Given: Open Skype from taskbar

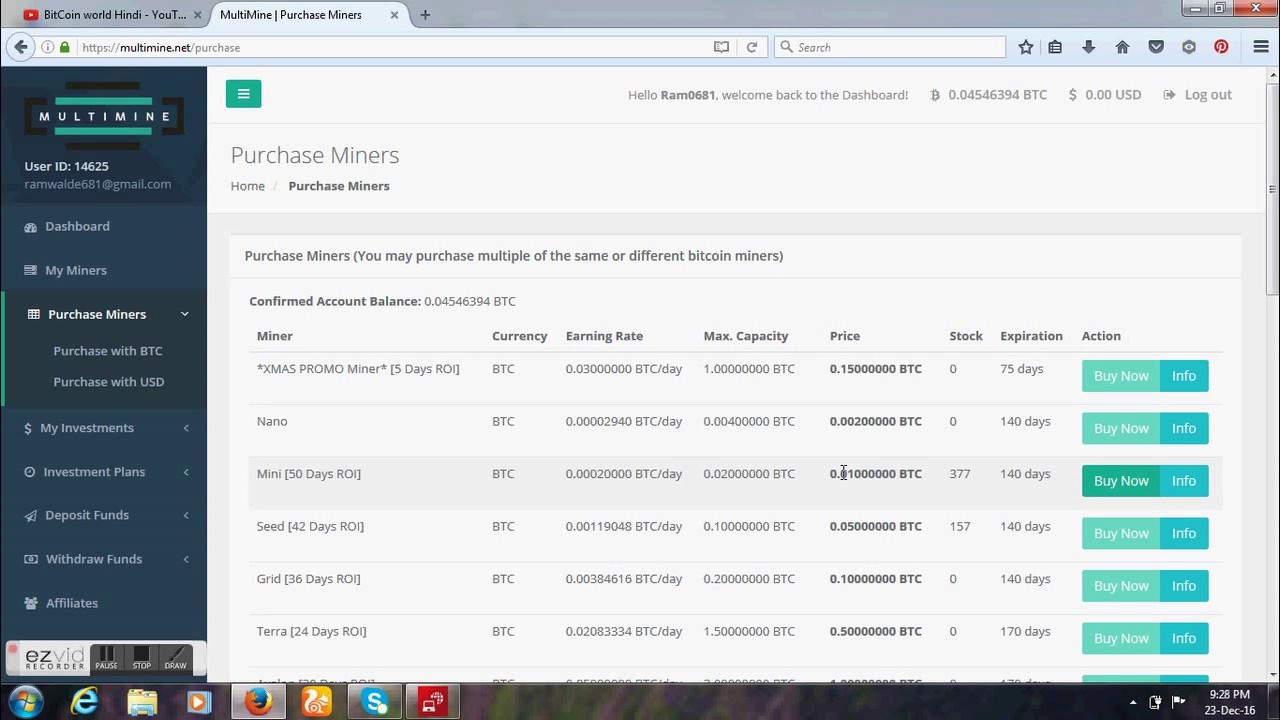Looking at the screenshot, I should tap(375, 702).
